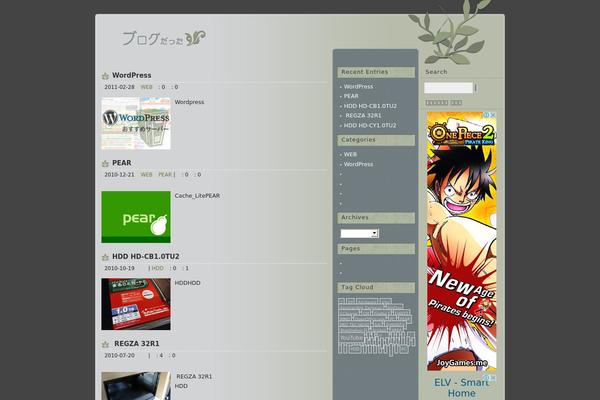The width and height of the screenshot is (600, 400).
Task: Open HDD HD-CY1.0TU2 in Recent Entries
Action: coord(370,126)
